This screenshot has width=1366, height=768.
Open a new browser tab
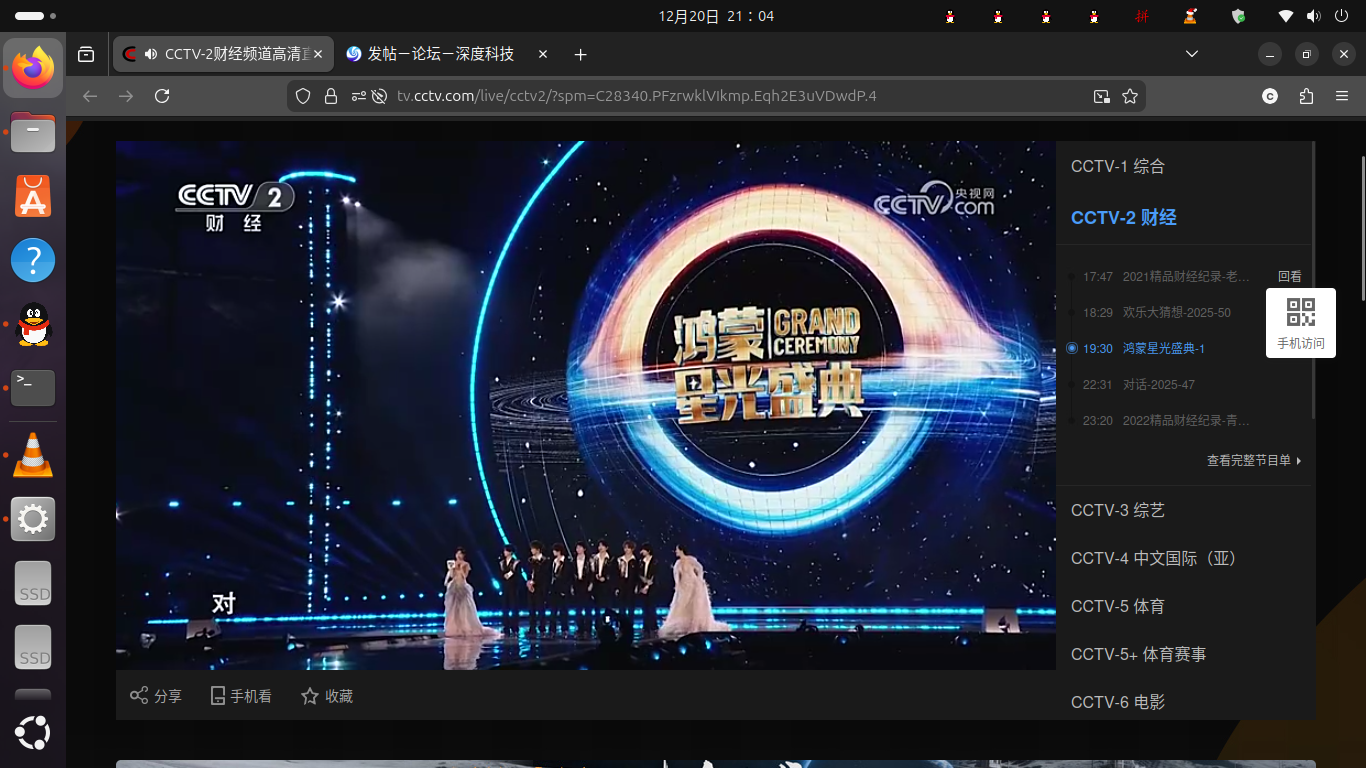point(580,54)
